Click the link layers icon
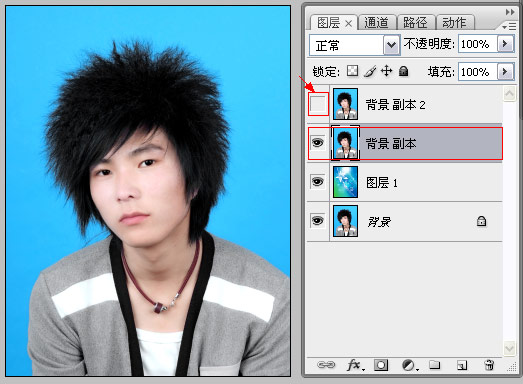 click(x=326, y=365)
